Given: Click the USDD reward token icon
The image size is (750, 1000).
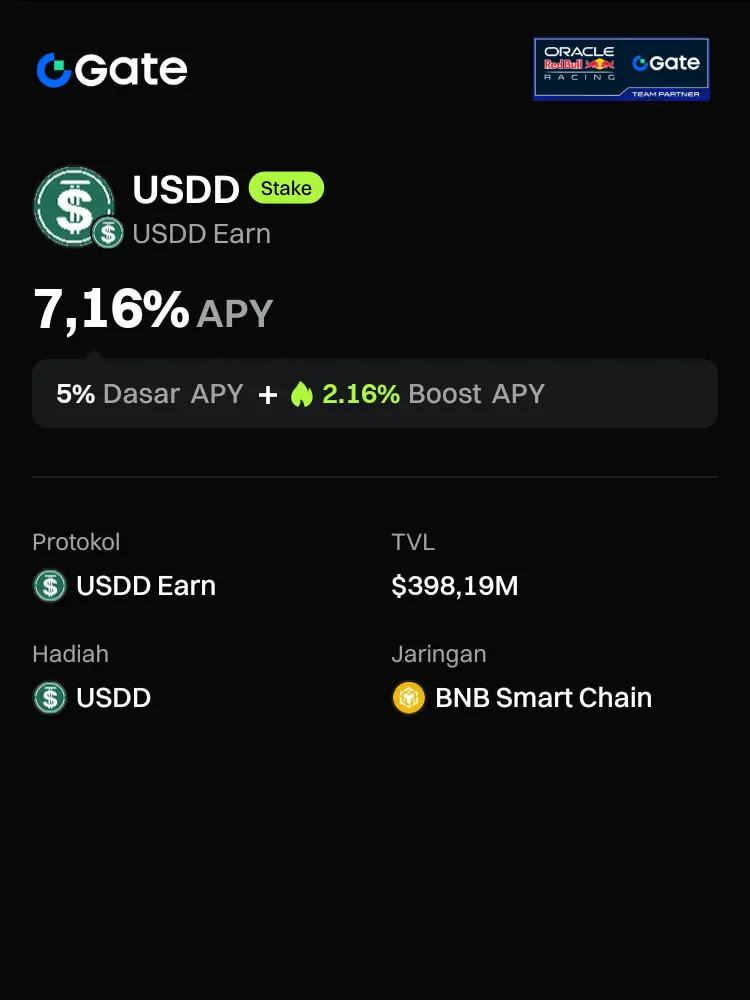Looking at the screenshot, I should tap(49, 698).
